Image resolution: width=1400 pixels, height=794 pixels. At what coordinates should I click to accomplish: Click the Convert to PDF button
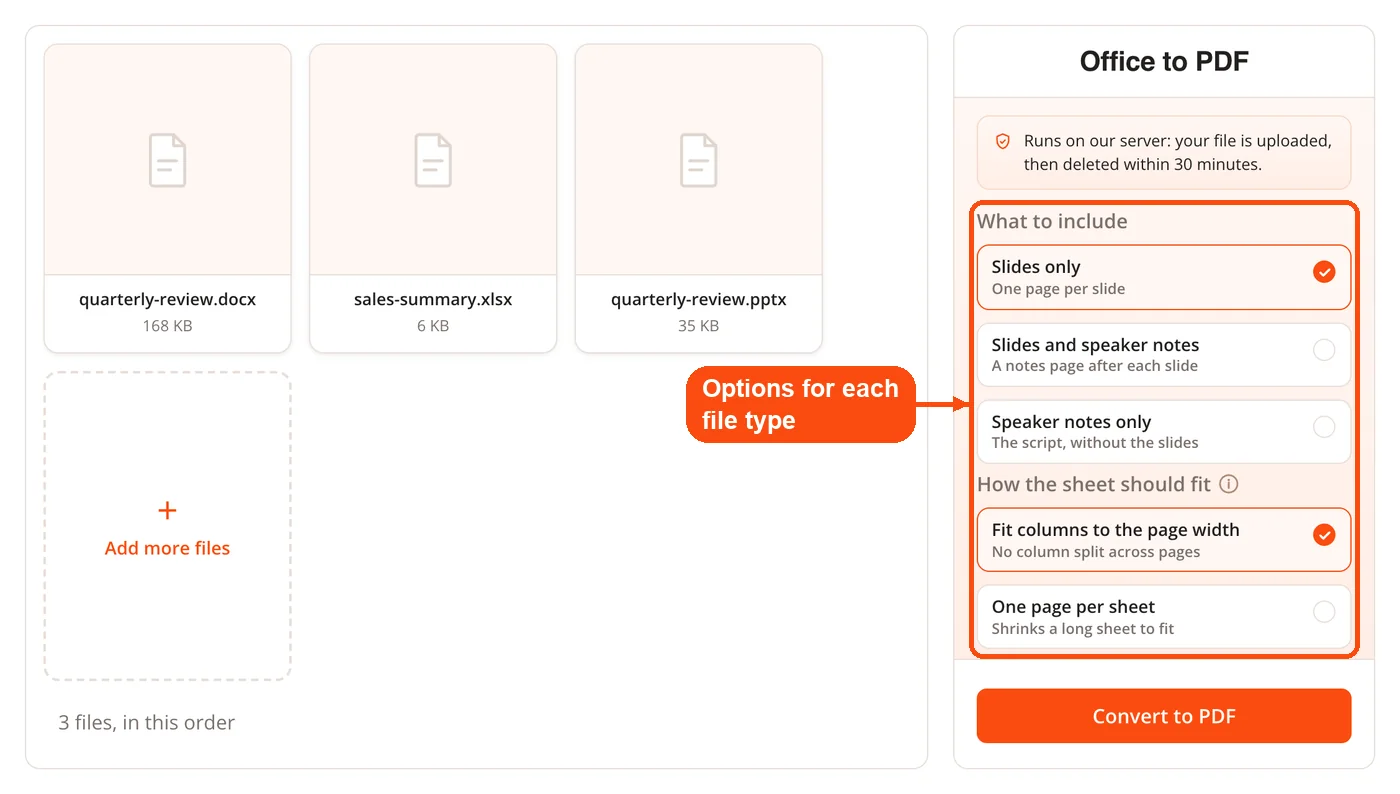pyautogui.click(x=1164, y=716)
